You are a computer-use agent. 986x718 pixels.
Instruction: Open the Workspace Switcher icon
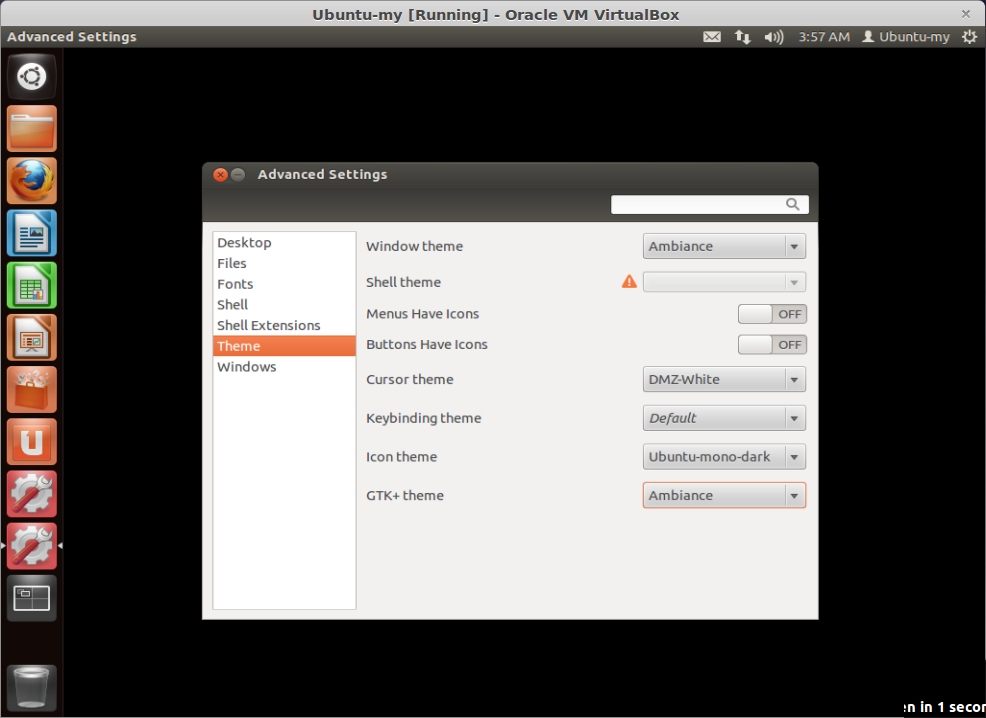coord(31,599)
